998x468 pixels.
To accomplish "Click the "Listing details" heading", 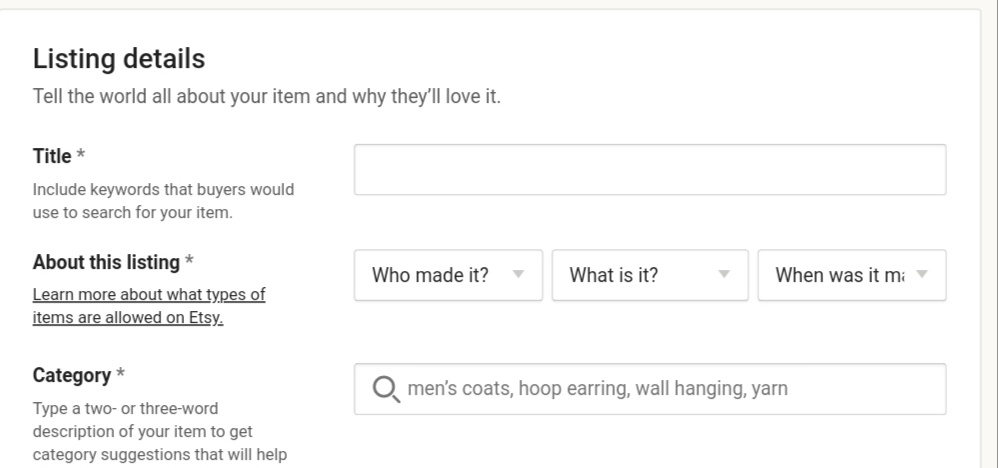I will (119, 59).
